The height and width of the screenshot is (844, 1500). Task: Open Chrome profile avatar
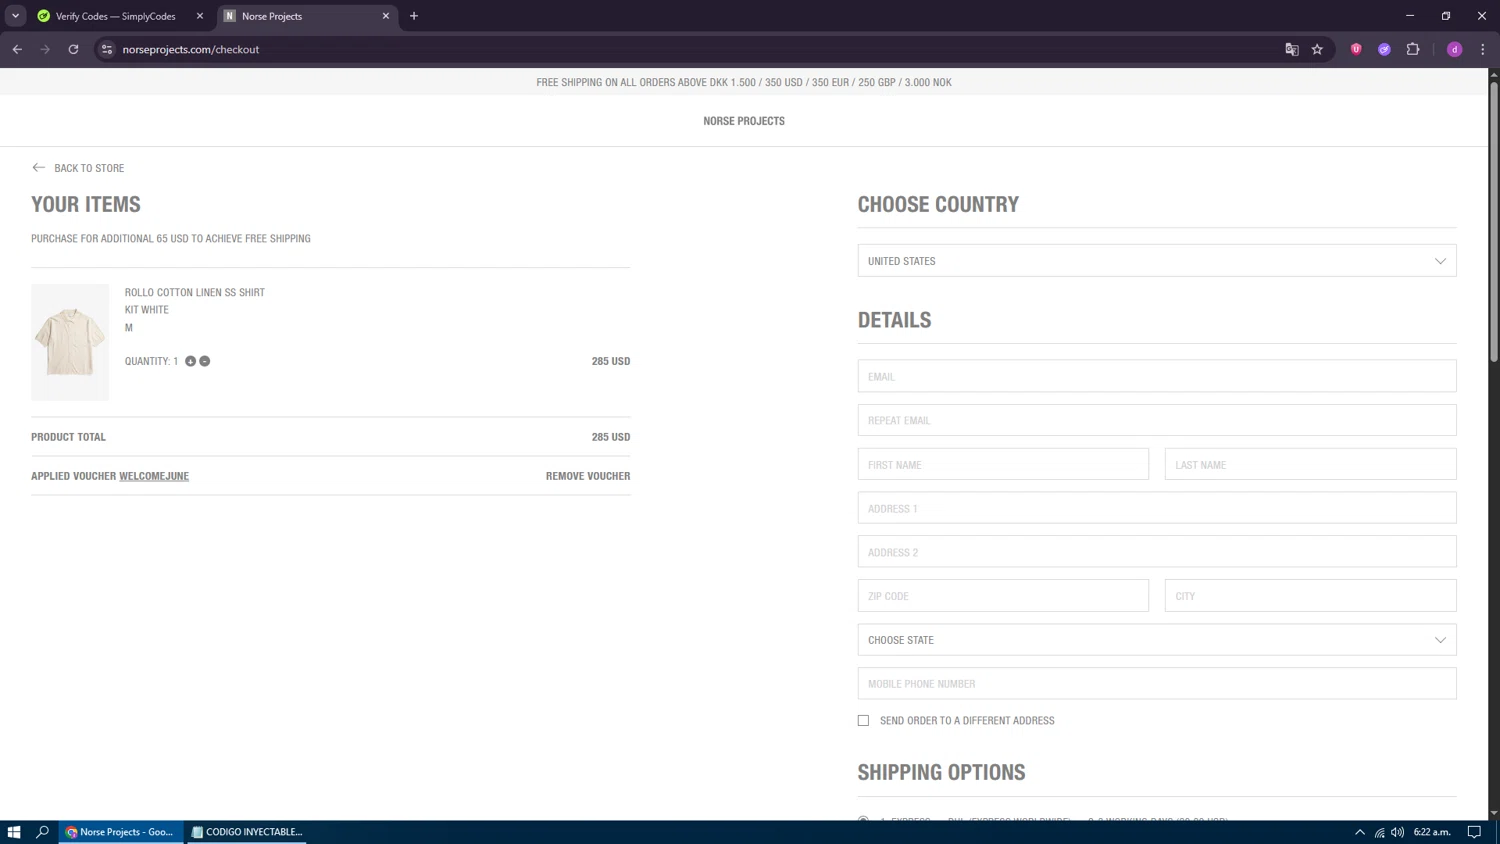pyautogui.click(x=1455, y=49)
